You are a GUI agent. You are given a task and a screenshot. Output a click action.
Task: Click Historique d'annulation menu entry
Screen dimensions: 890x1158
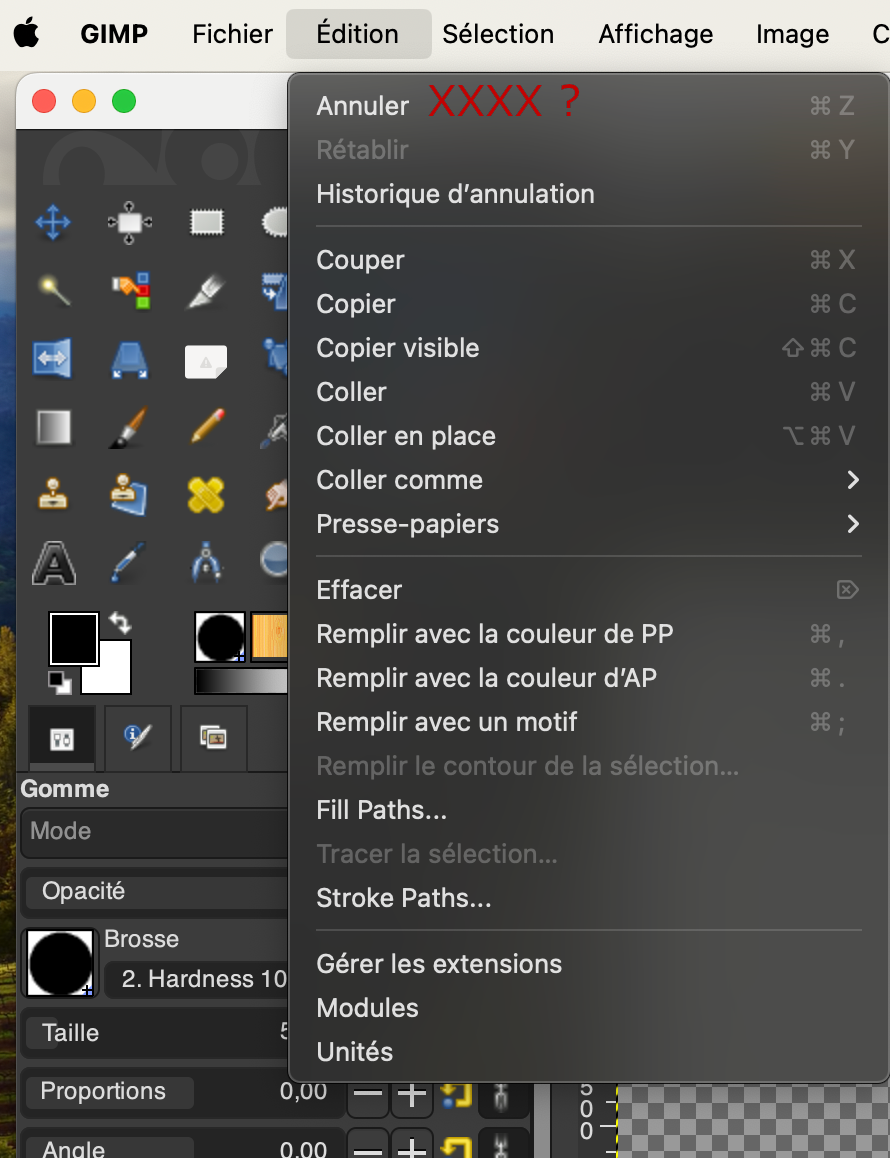pyautogui.click(x=455, y=194)
